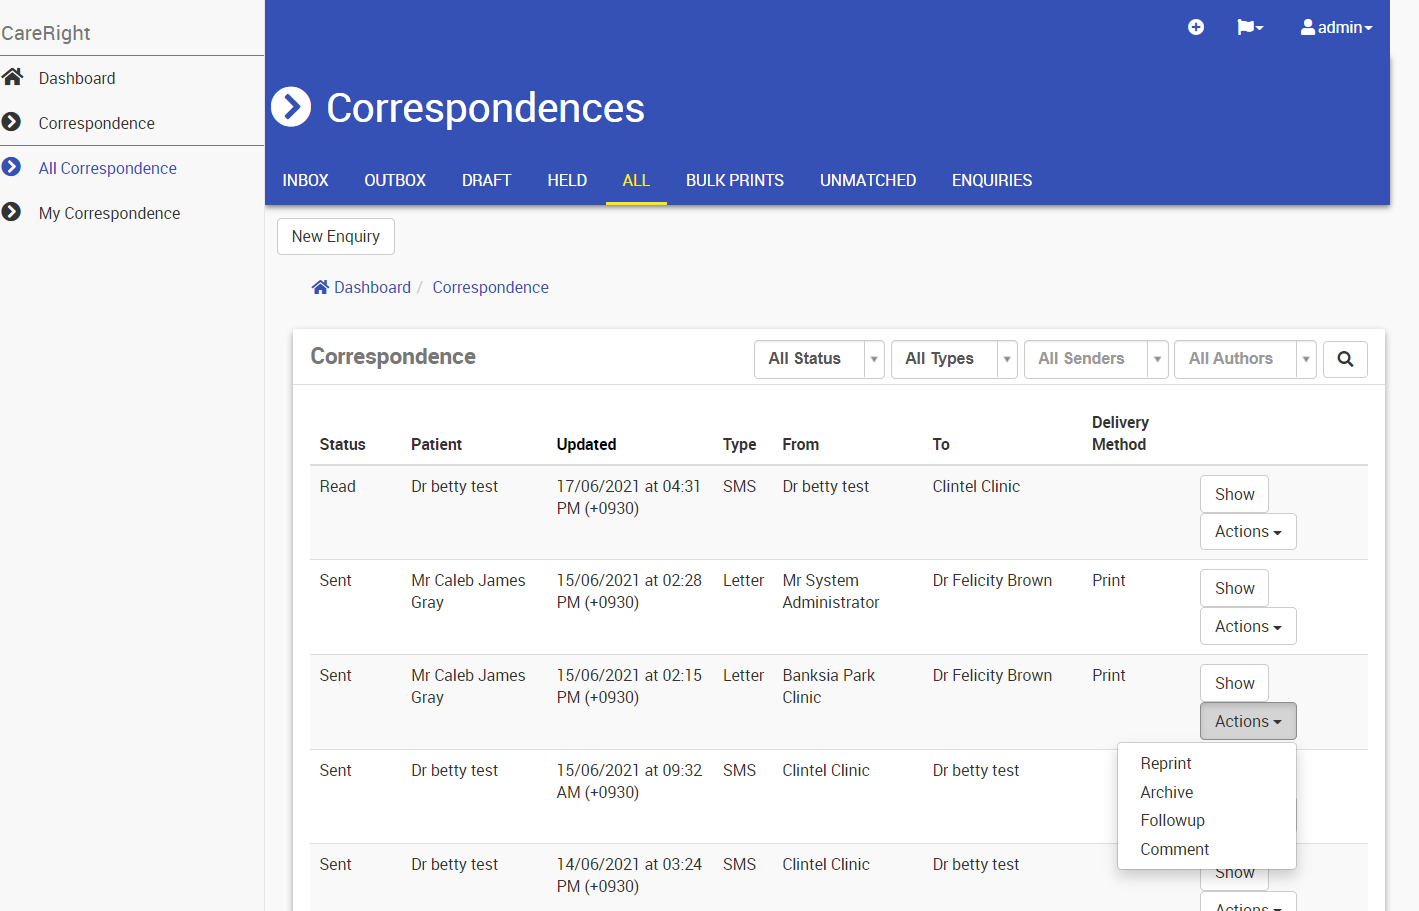
Task: Switch to the BULK PRINTS tab
Action: [x=734, y=180]
